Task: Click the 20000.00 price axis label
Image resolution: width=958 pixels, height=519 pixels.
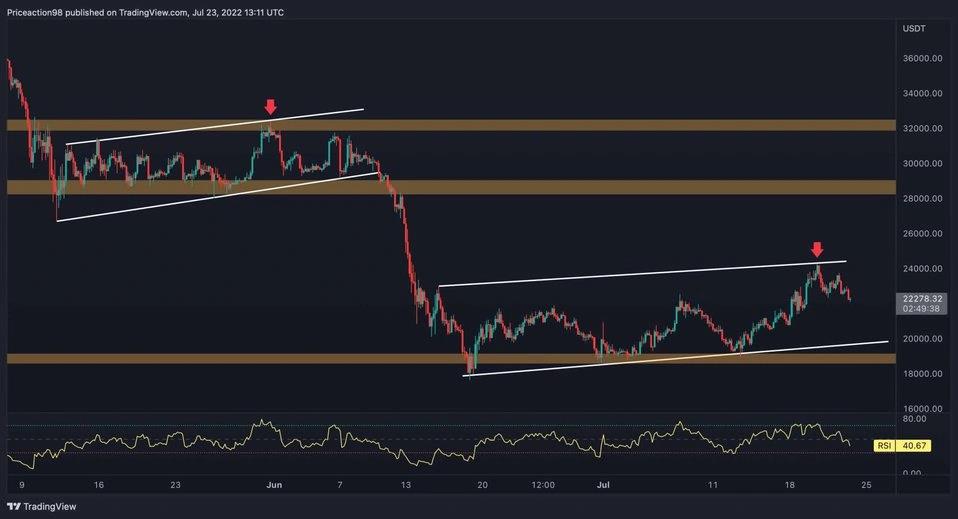Action: point(923,339)
